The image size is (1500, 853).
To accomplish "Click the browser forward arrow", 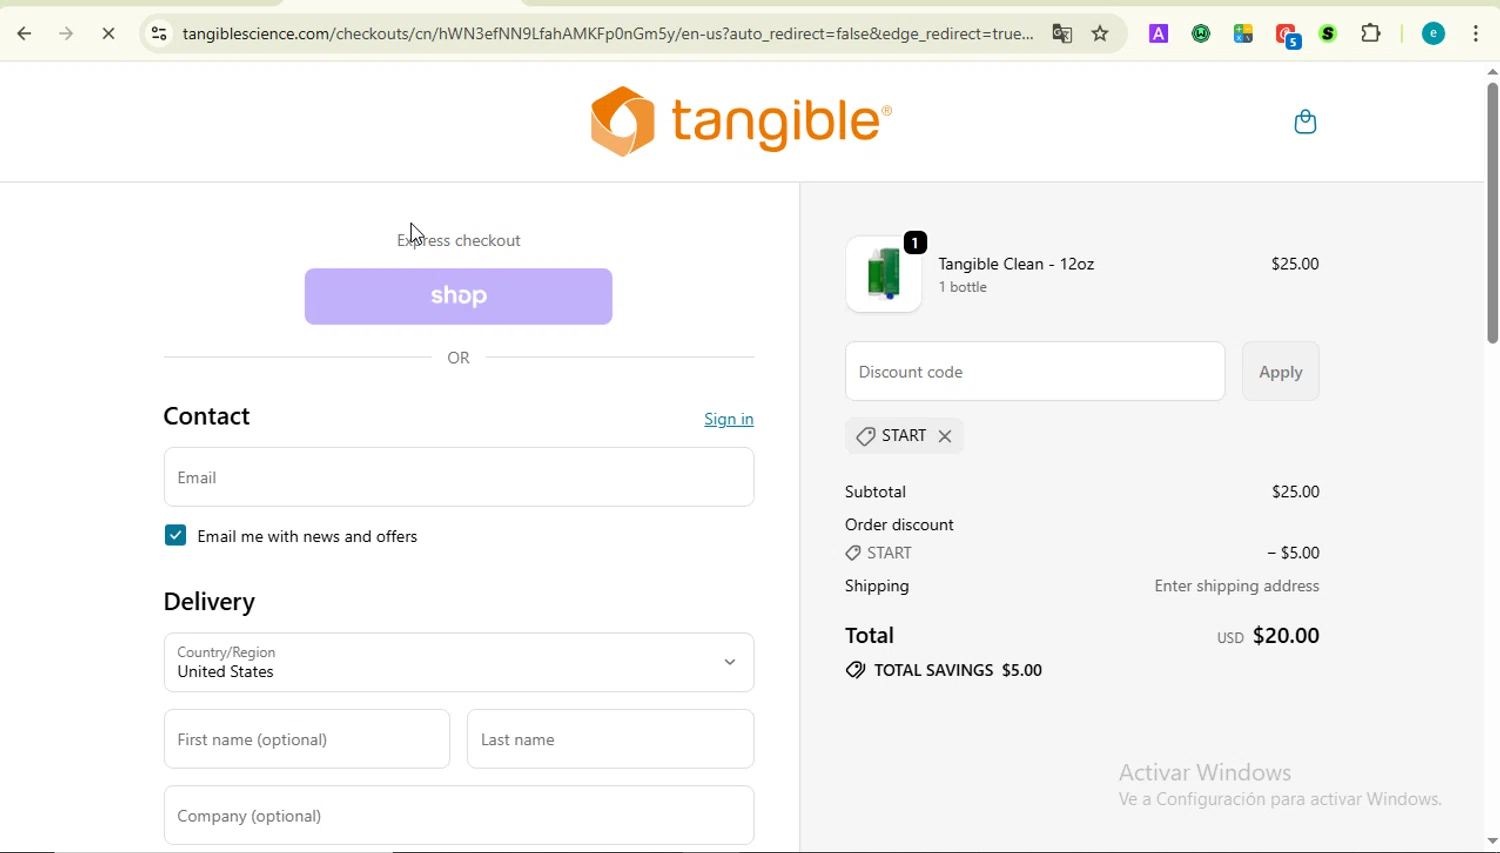I will [67, 34].
